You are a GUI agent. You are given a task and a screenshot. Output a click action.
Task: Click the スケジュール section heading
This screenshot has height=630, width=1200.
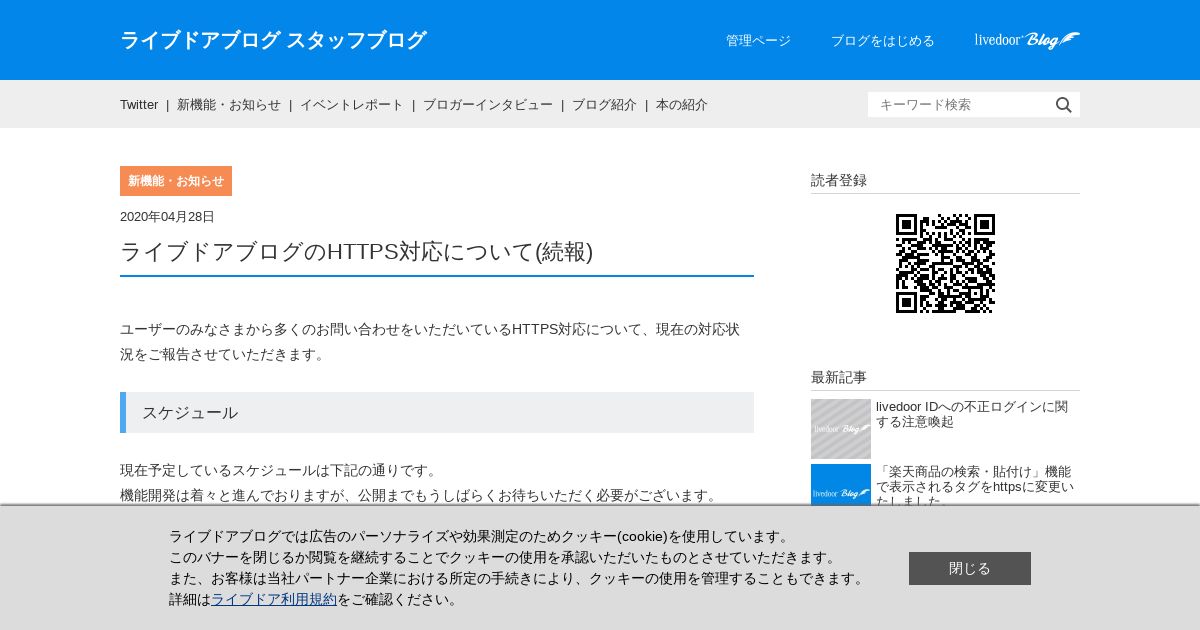pos(437,412)
